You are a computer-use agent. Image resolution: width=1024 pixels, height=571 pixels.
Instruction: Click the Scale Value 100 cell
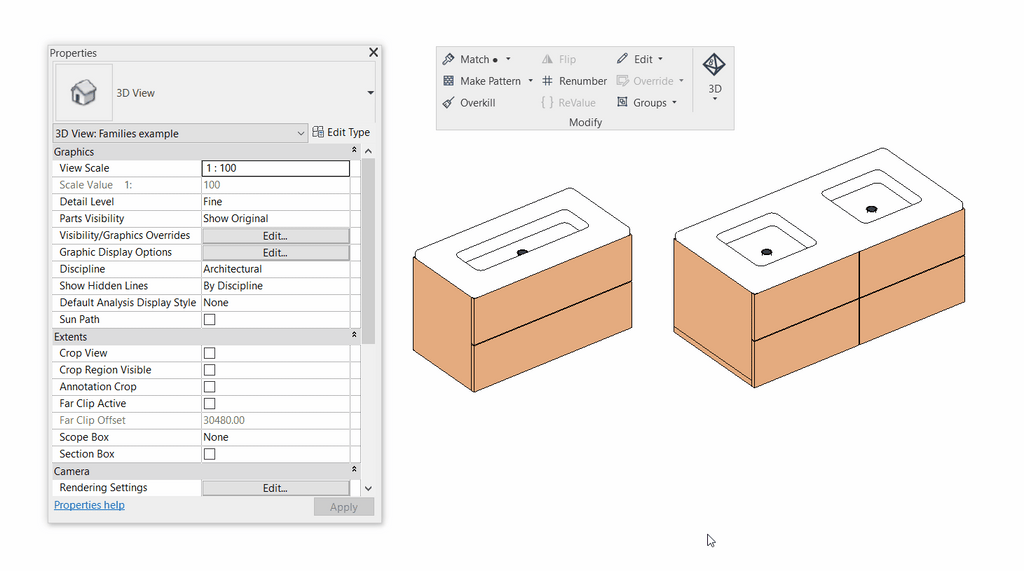(x=276, y=185)
